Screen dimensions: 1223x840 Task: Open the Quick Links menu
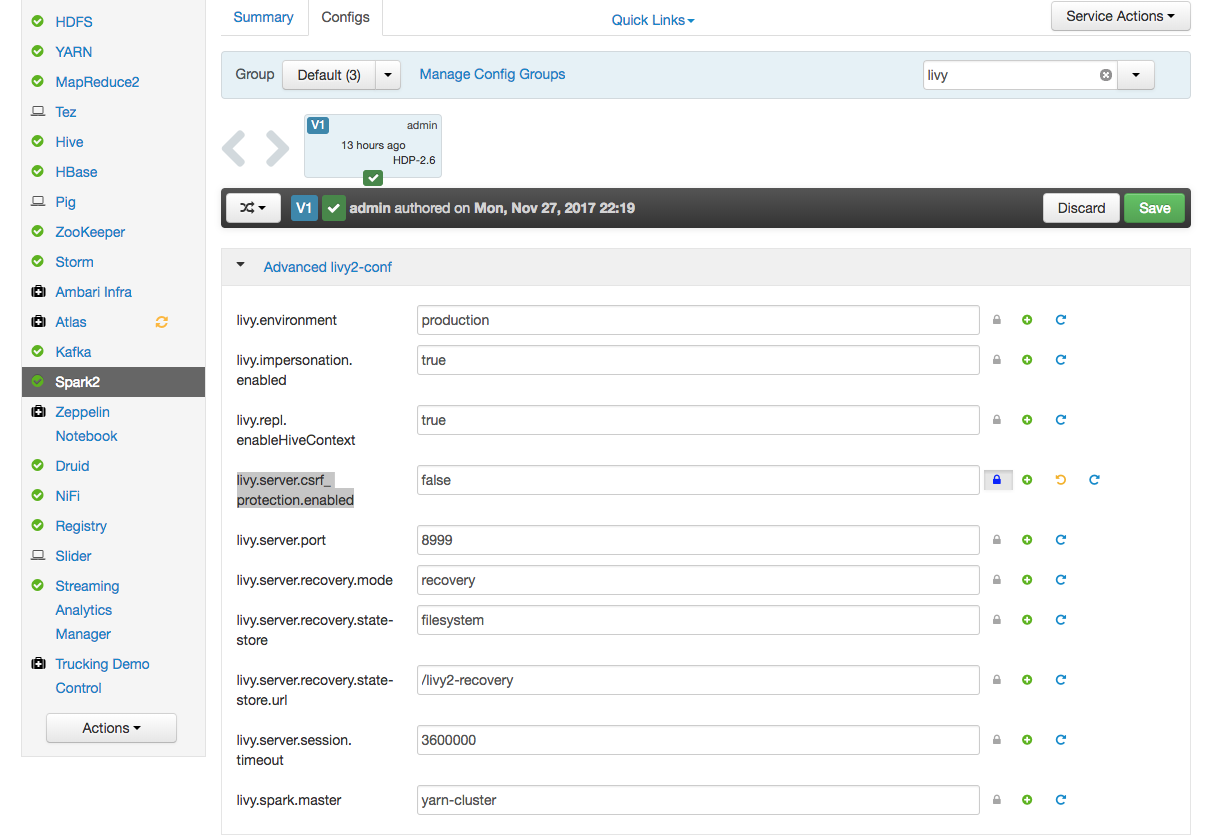pos(652,20)
